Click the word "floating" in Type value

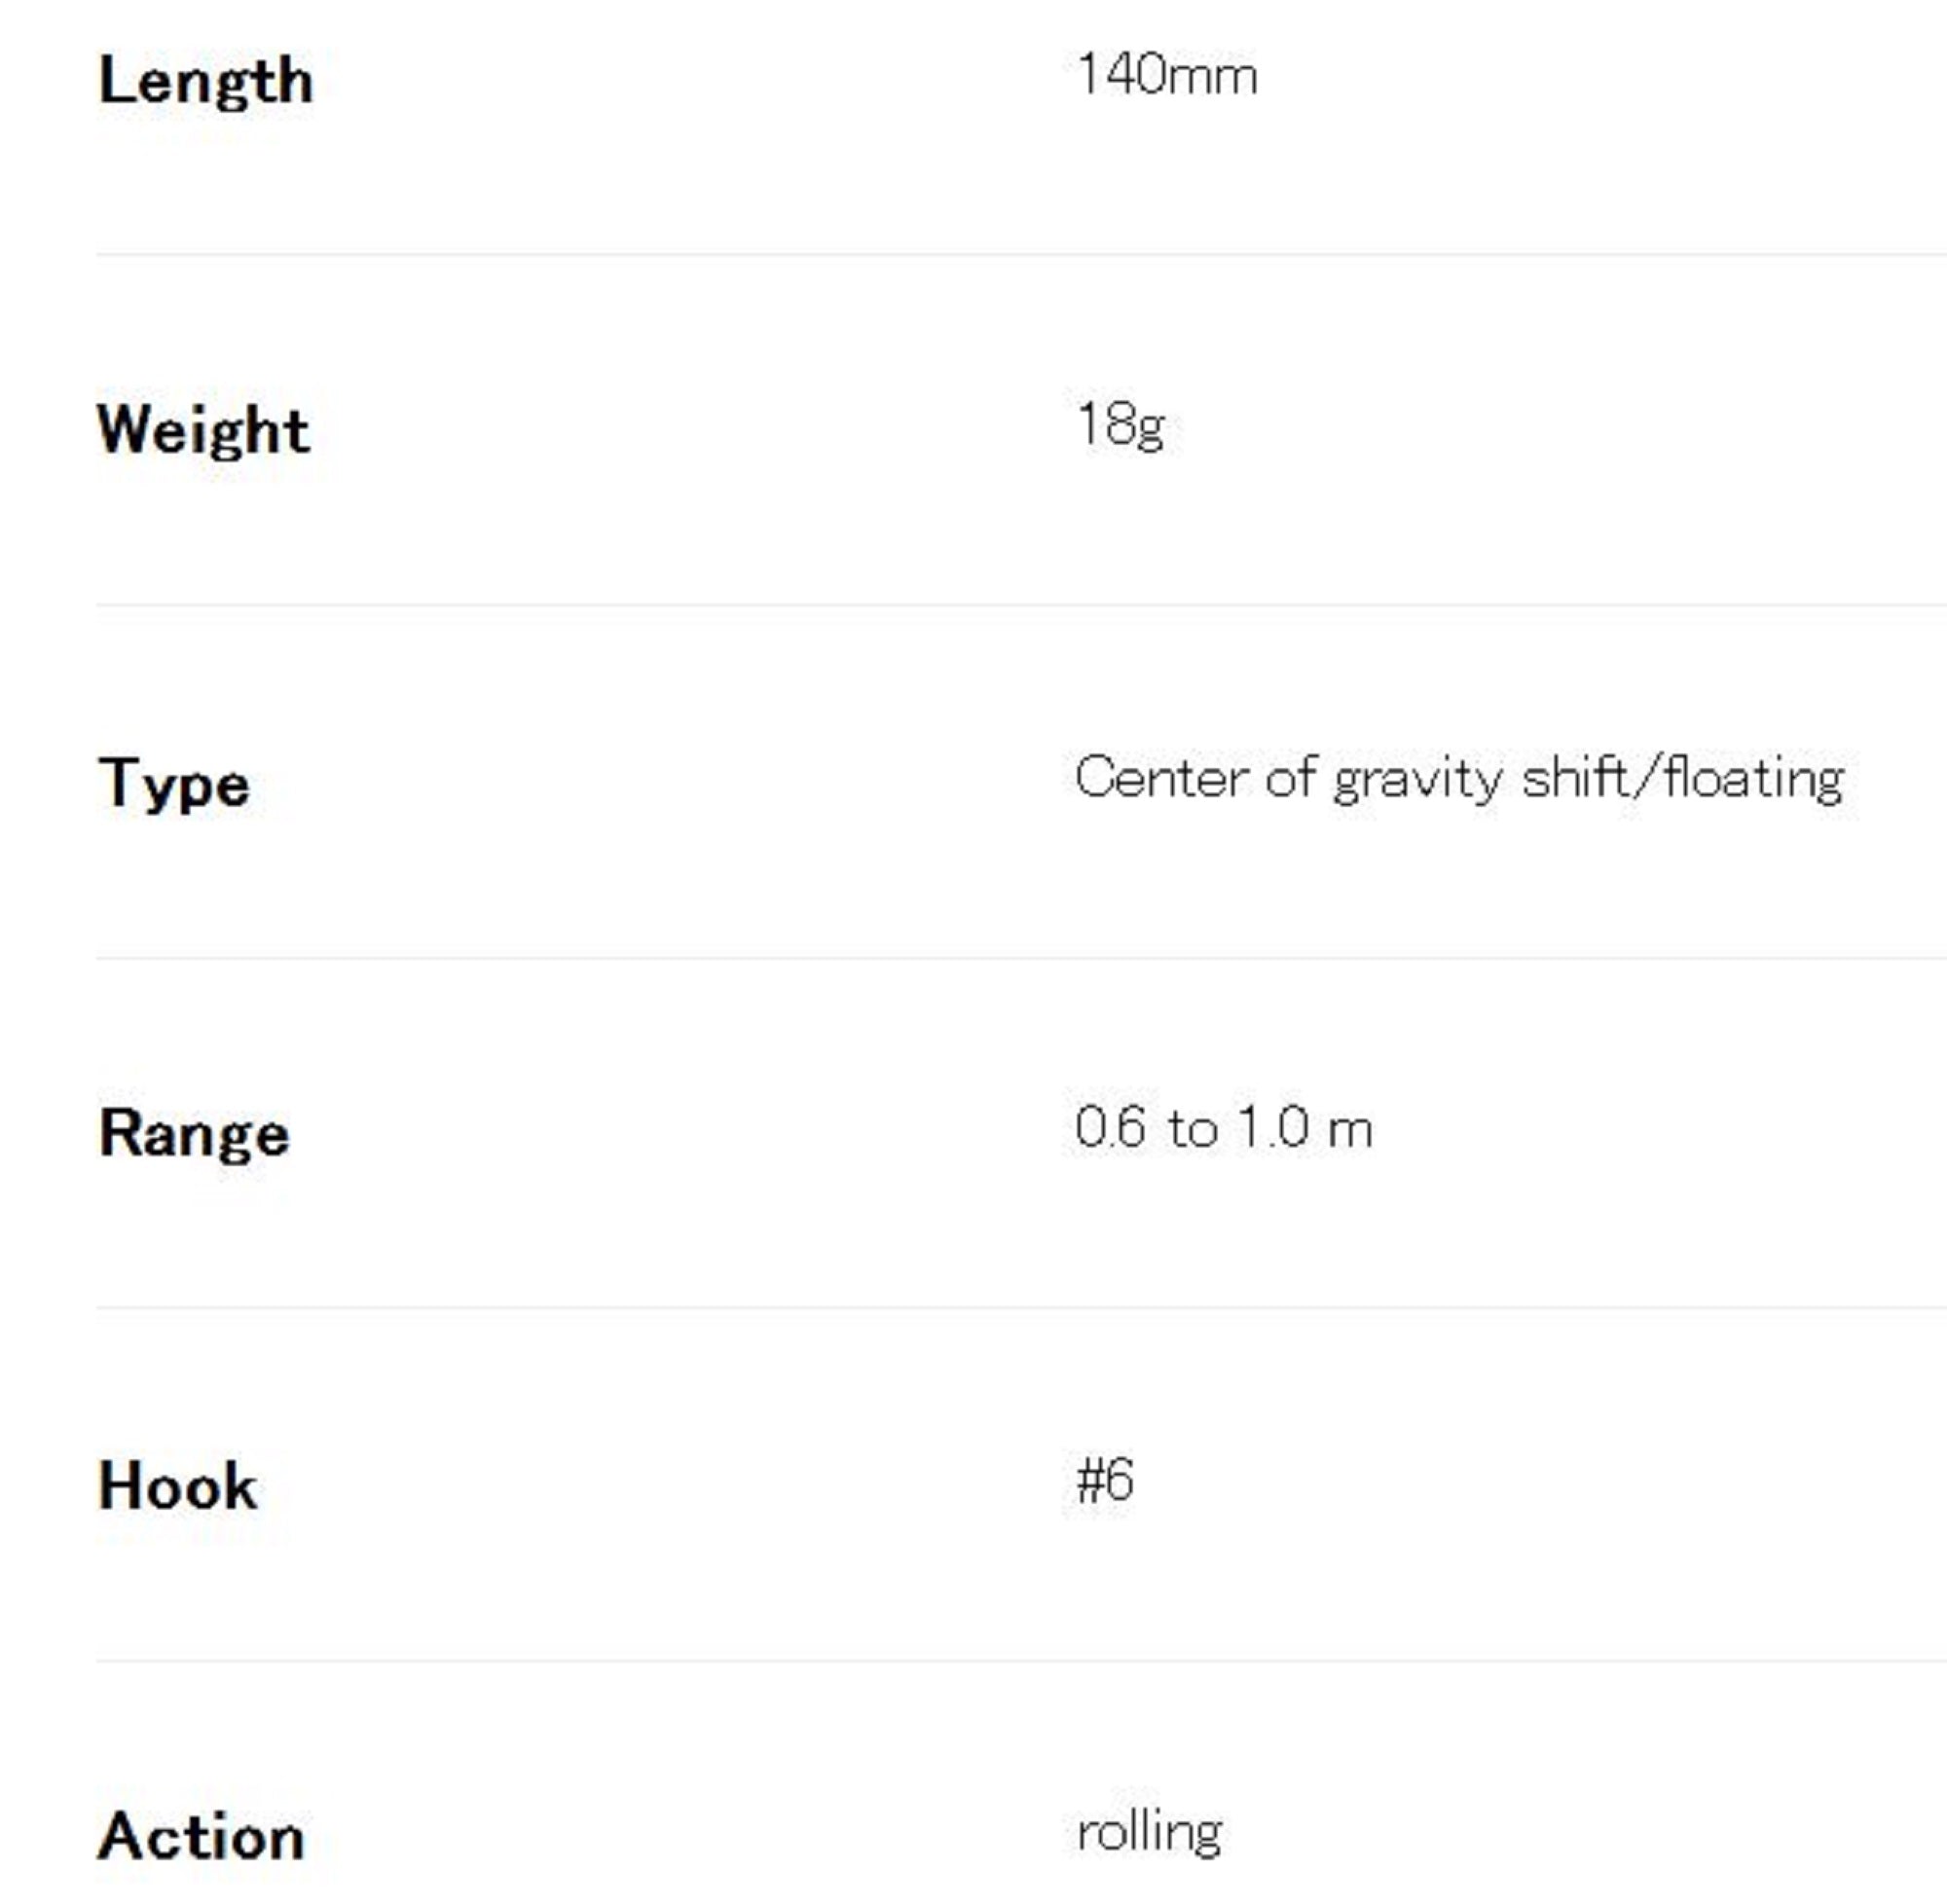coord(1754,779)
